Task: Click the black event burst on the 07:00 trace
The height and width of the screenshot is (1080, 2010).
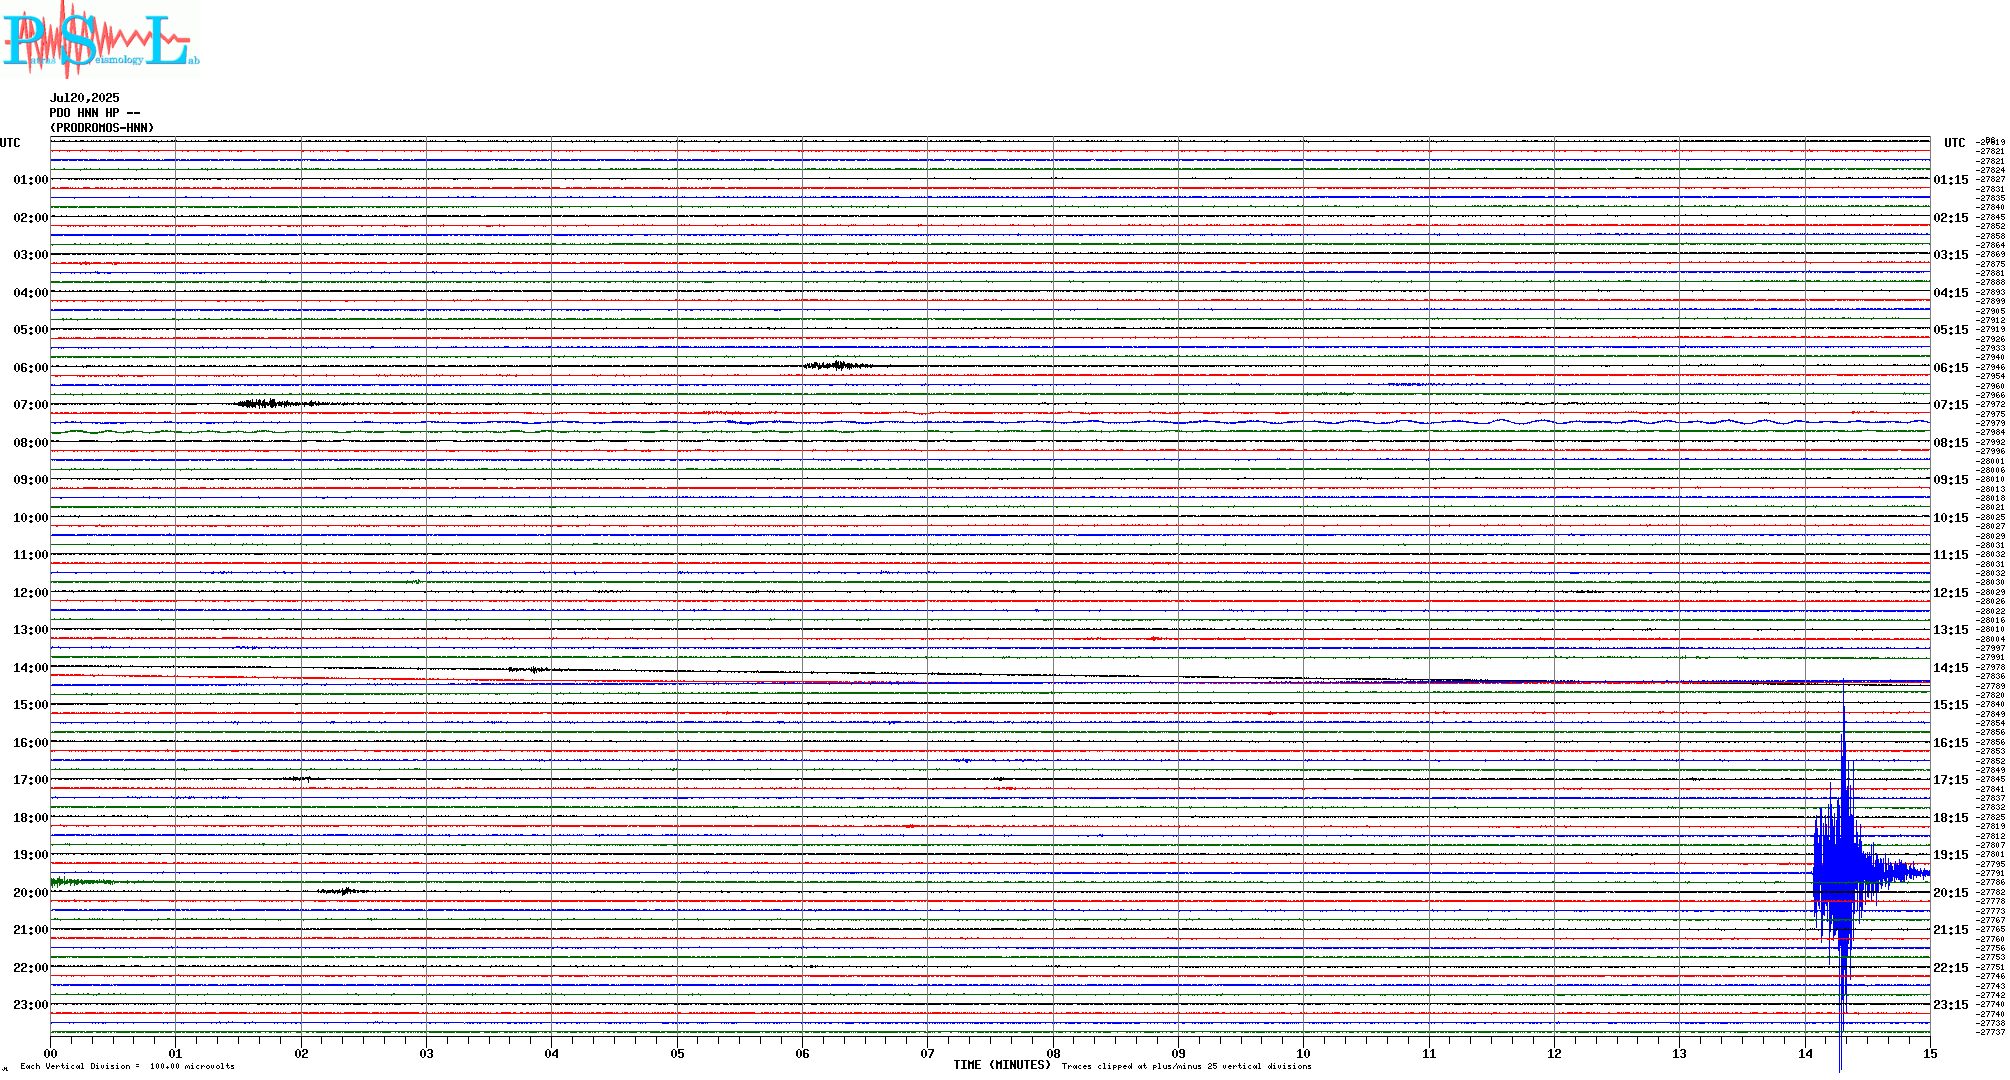Action: coord(278,403)
